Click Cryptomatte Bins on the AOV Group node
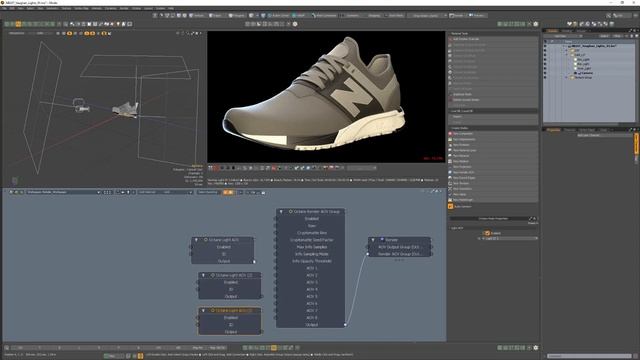640x360 pixels. (x=312, y=233)
